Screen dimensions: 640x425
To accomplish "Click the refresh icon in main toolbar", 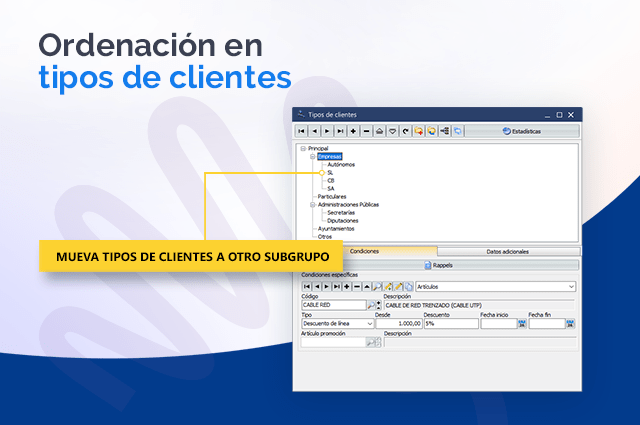I will (x=405, y=131).
